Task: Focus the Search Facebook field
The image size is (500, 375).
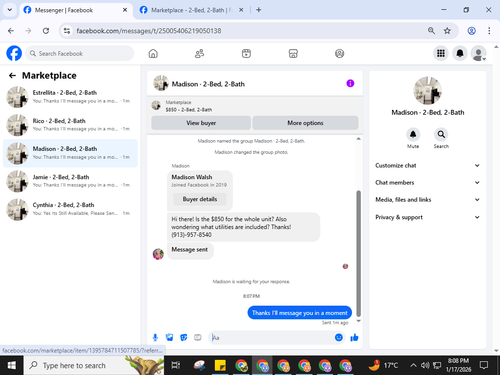Action: (x=80, y=53)
